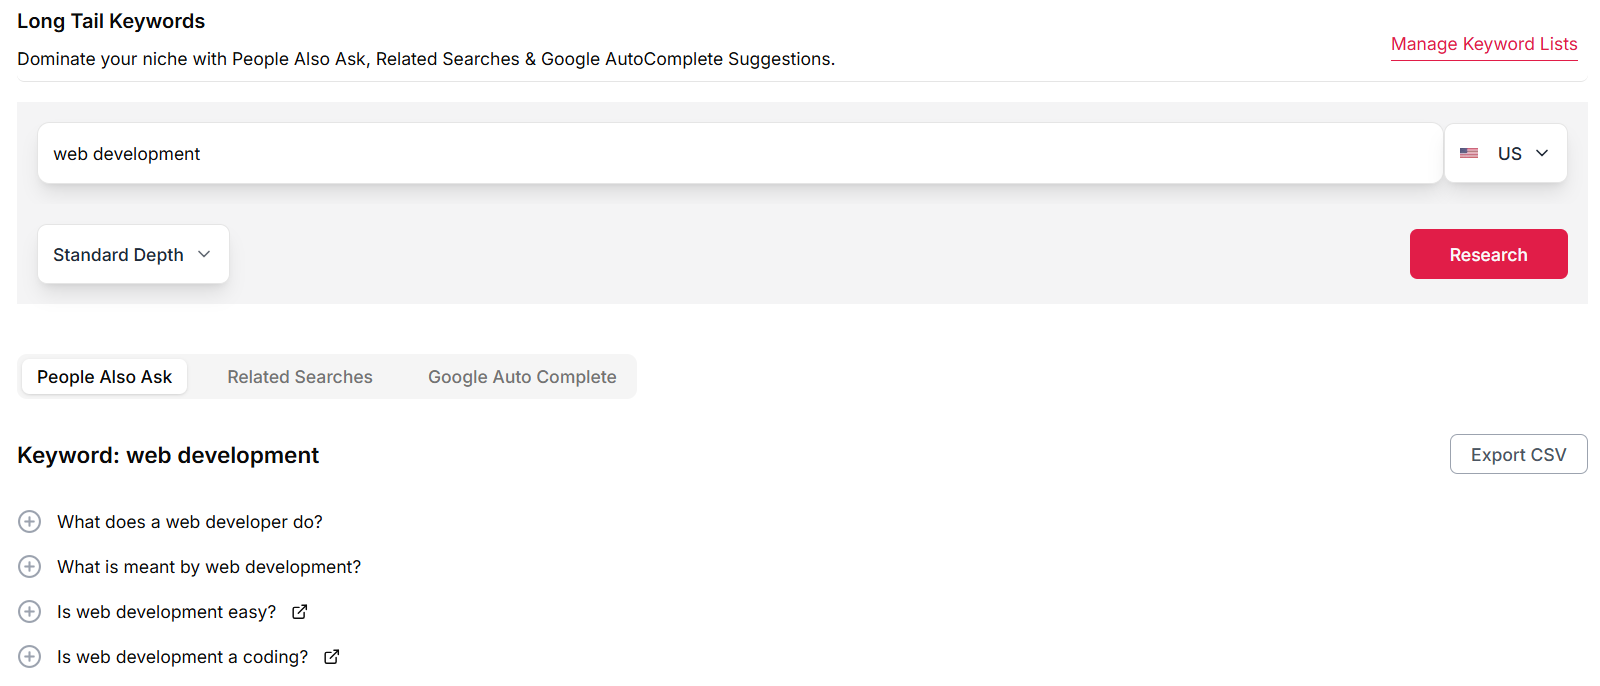1600x686 pixels.
Task: Expand 'What does a web developer do?' plus icon
Action: (30, 522)
